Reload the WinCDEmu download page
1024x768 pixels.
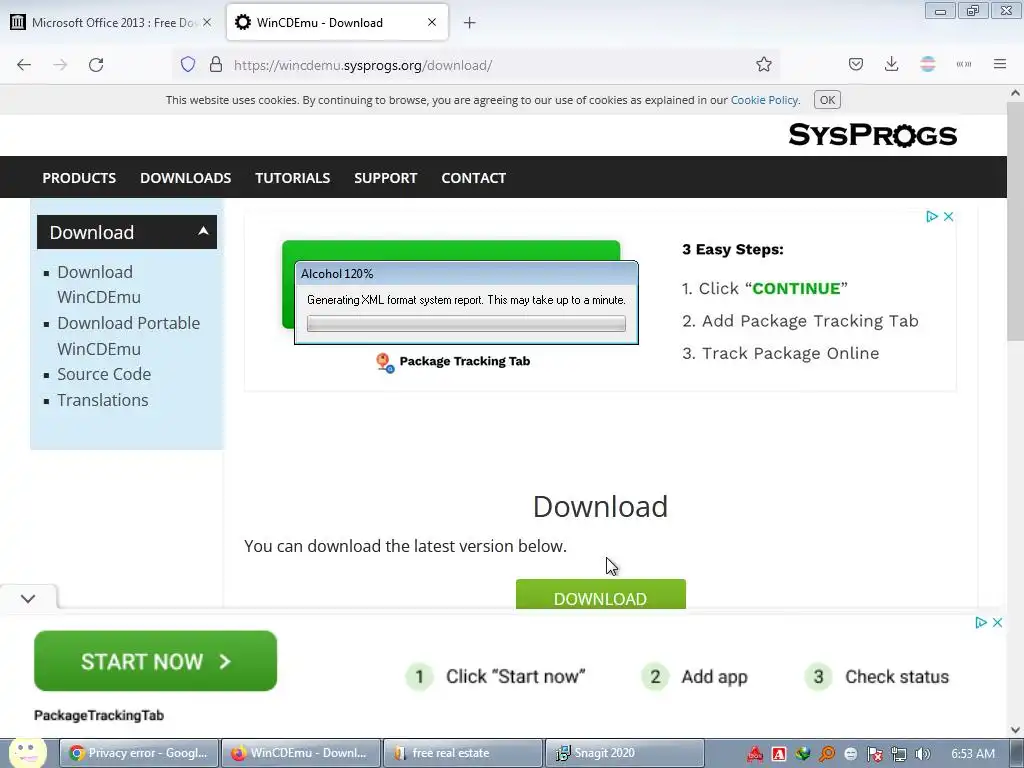pos(96,65)
